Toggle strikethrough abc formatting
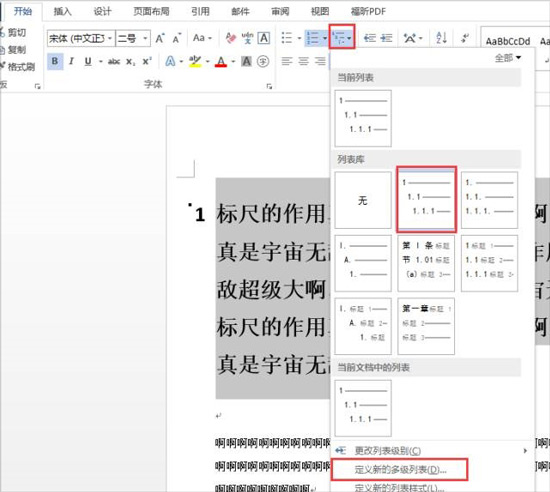 click(x=114, y=62)
